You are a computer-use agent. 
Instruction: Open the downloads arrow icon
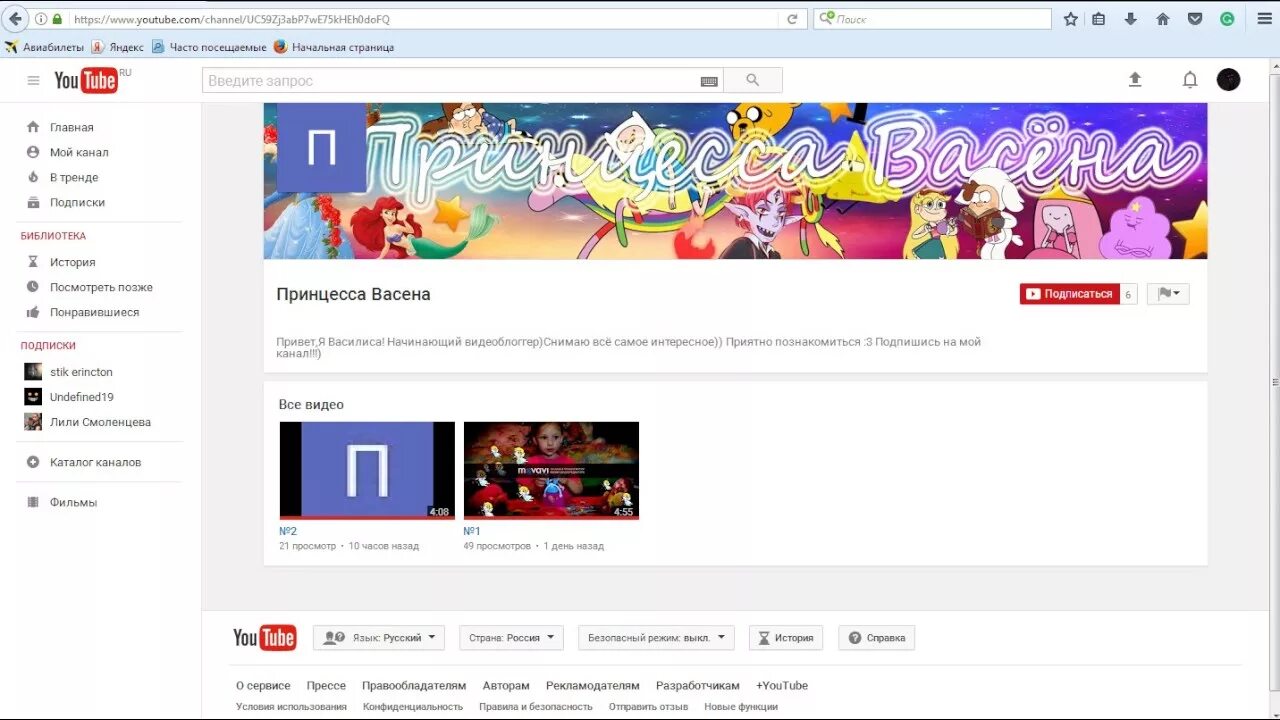pos(1131,19)
